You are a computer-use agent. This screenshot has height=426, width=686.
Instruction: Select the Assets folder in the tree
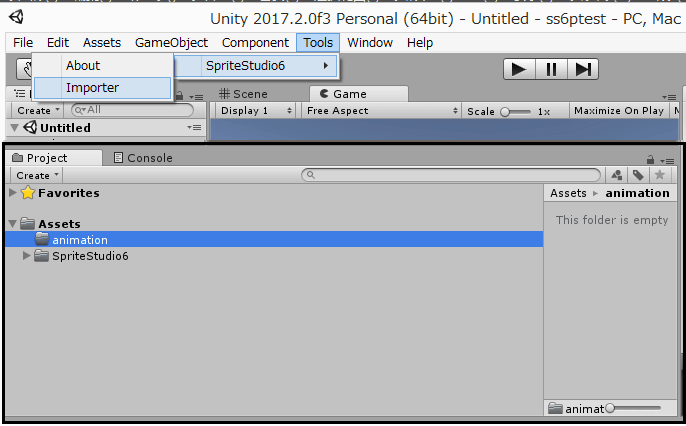pos(59,224)
